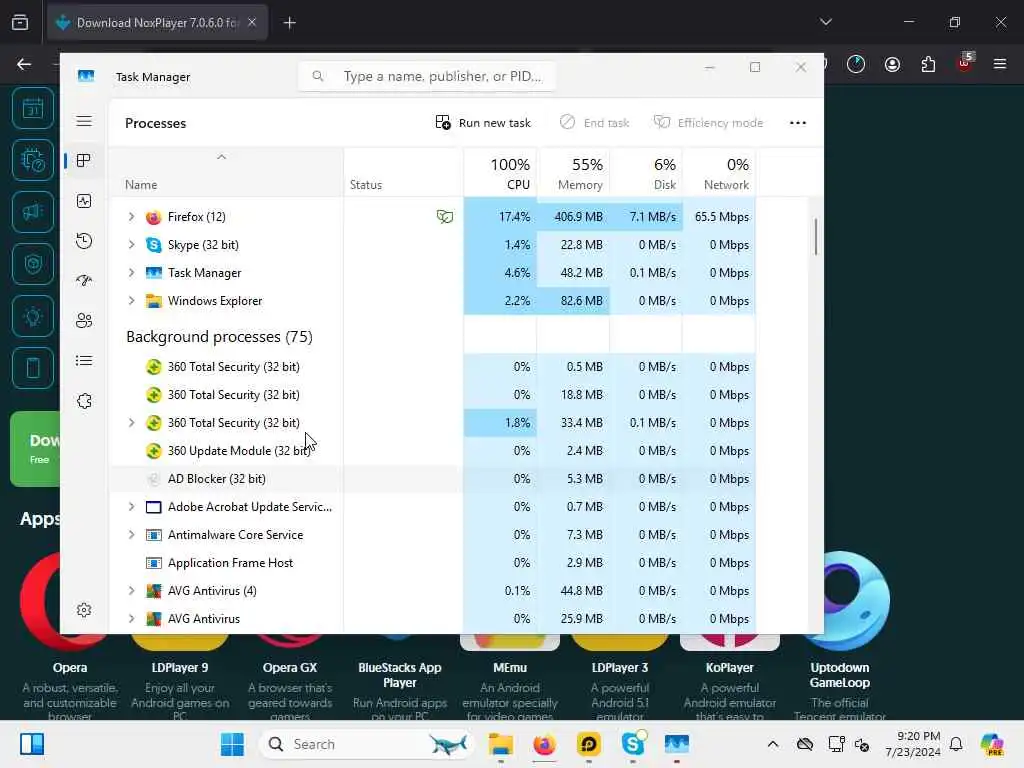Open Uptodown GameLoop app thumbnail

click(845, 601)
